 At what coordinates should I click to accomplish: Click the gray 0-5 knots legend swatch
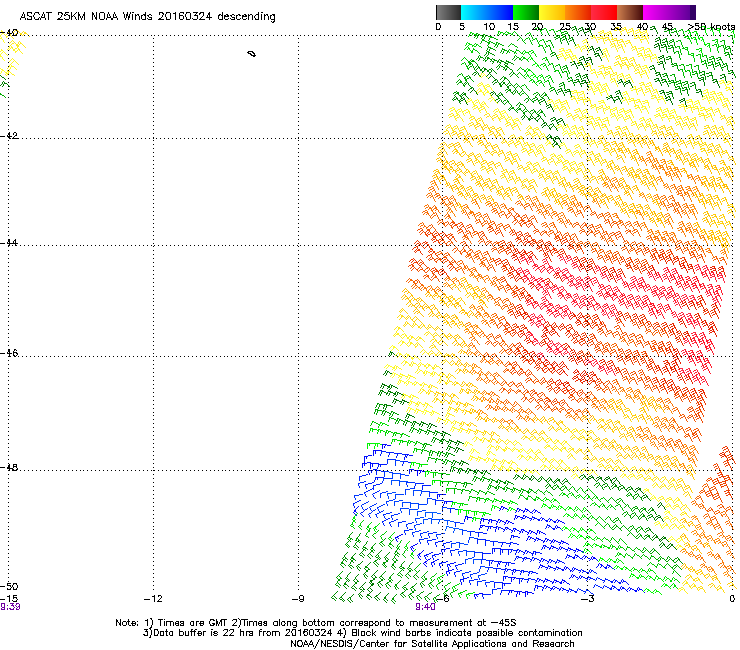point(448,12)
